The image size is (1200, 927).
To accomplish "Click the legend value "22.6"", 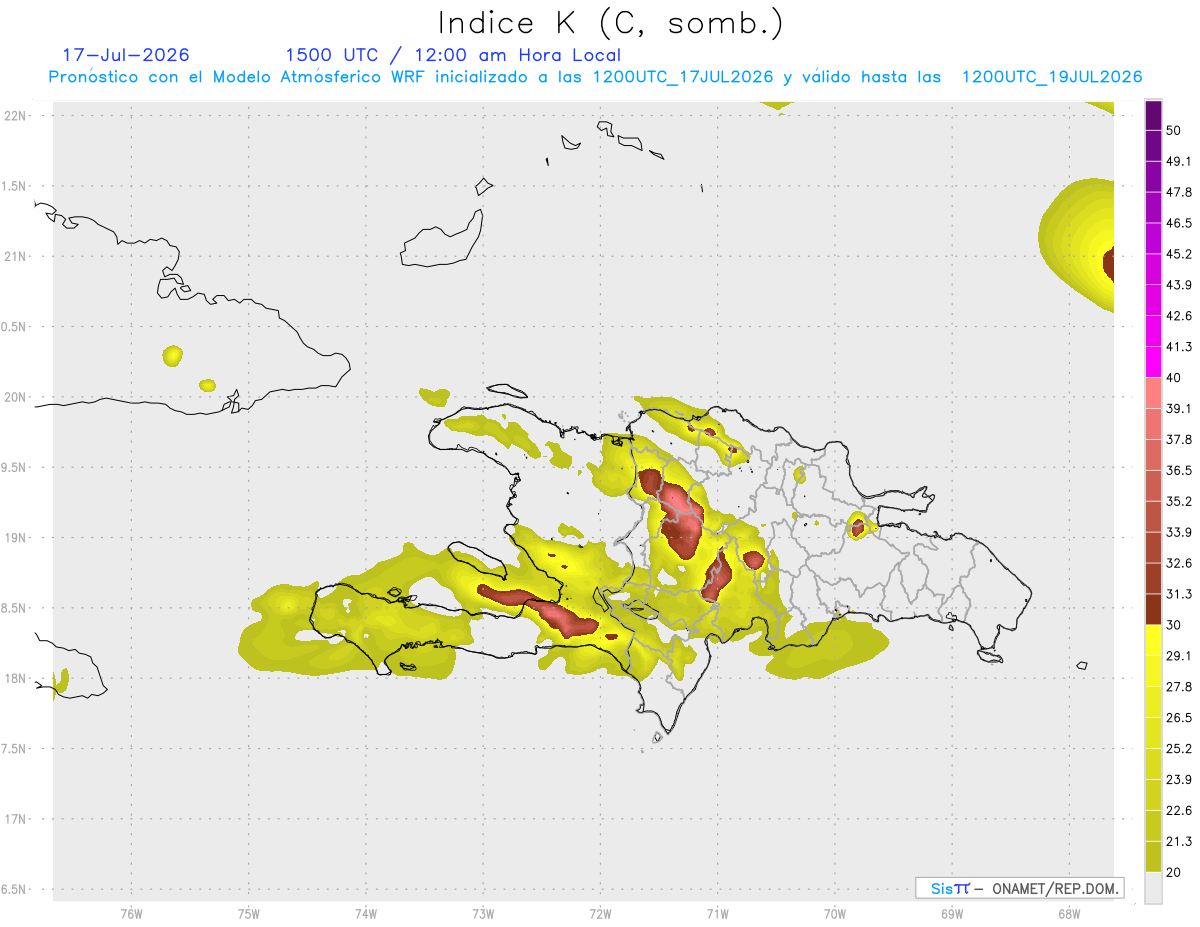I will click(x=1179, y=811).
